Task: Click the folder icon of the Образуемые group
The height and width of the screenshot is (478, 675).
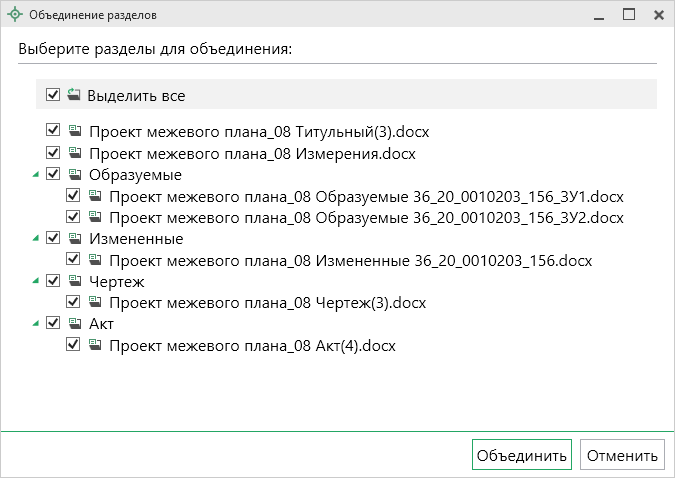Action: [75, 174]
